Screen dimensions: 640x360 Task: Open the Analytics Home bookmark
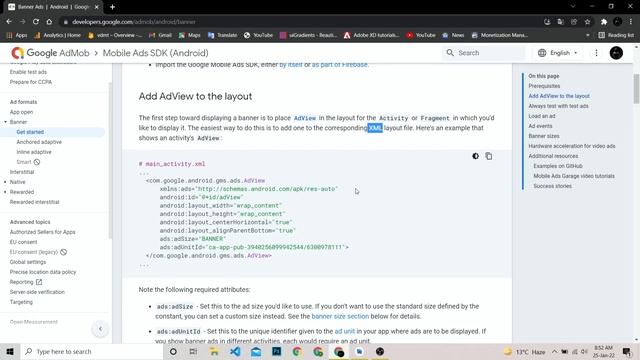pyautogui.click(x=58, y=35)
